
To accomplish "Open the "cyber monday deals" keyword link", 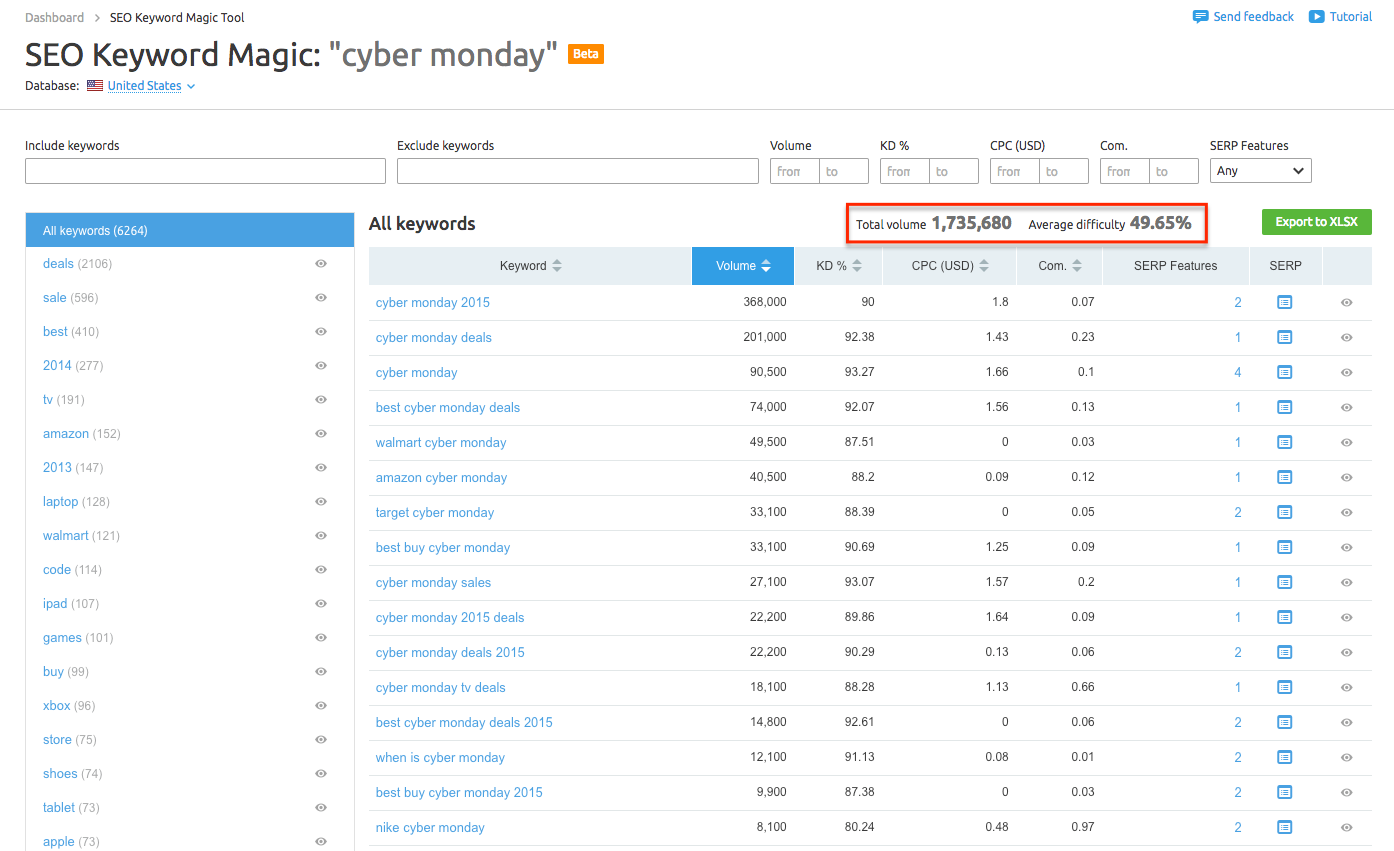I will [433, 337].
